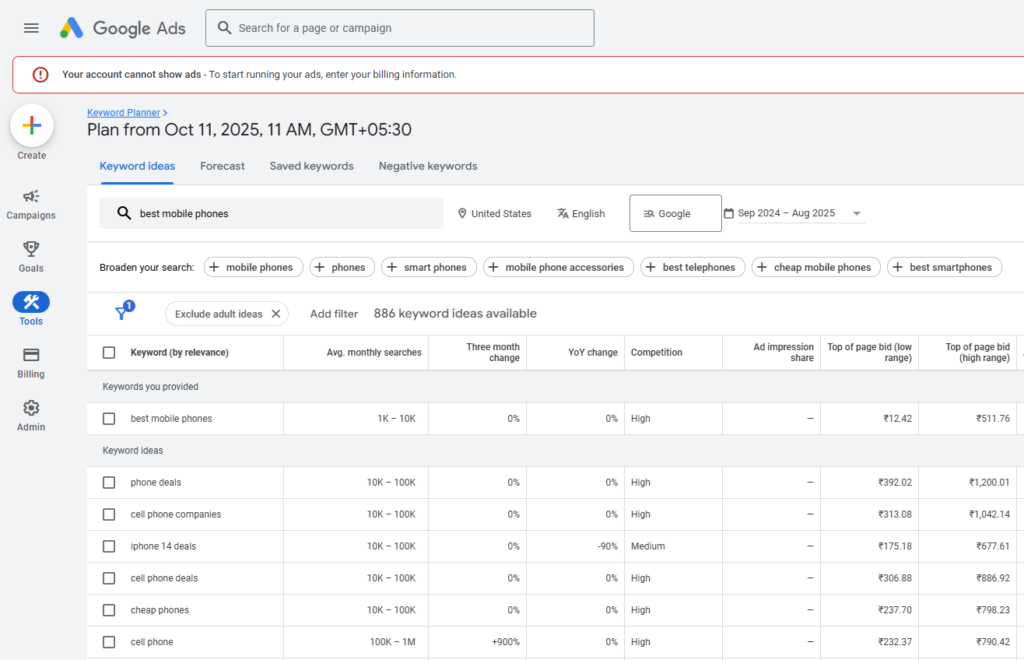Select the Tools wrench icon
This screenshot has height=660, width=1024.
click(31, 302)
